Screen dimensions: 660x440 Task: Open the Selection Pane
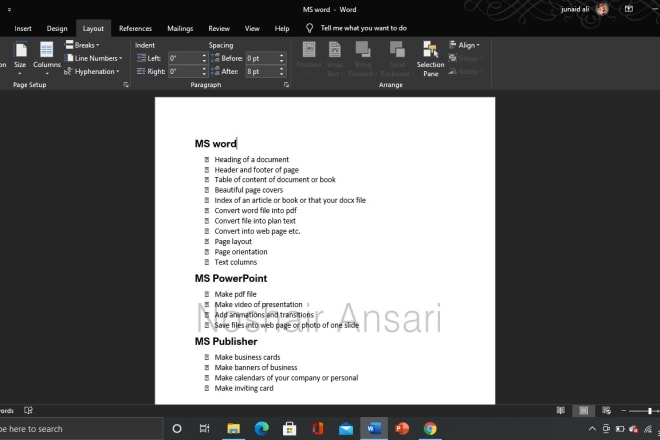430,59
